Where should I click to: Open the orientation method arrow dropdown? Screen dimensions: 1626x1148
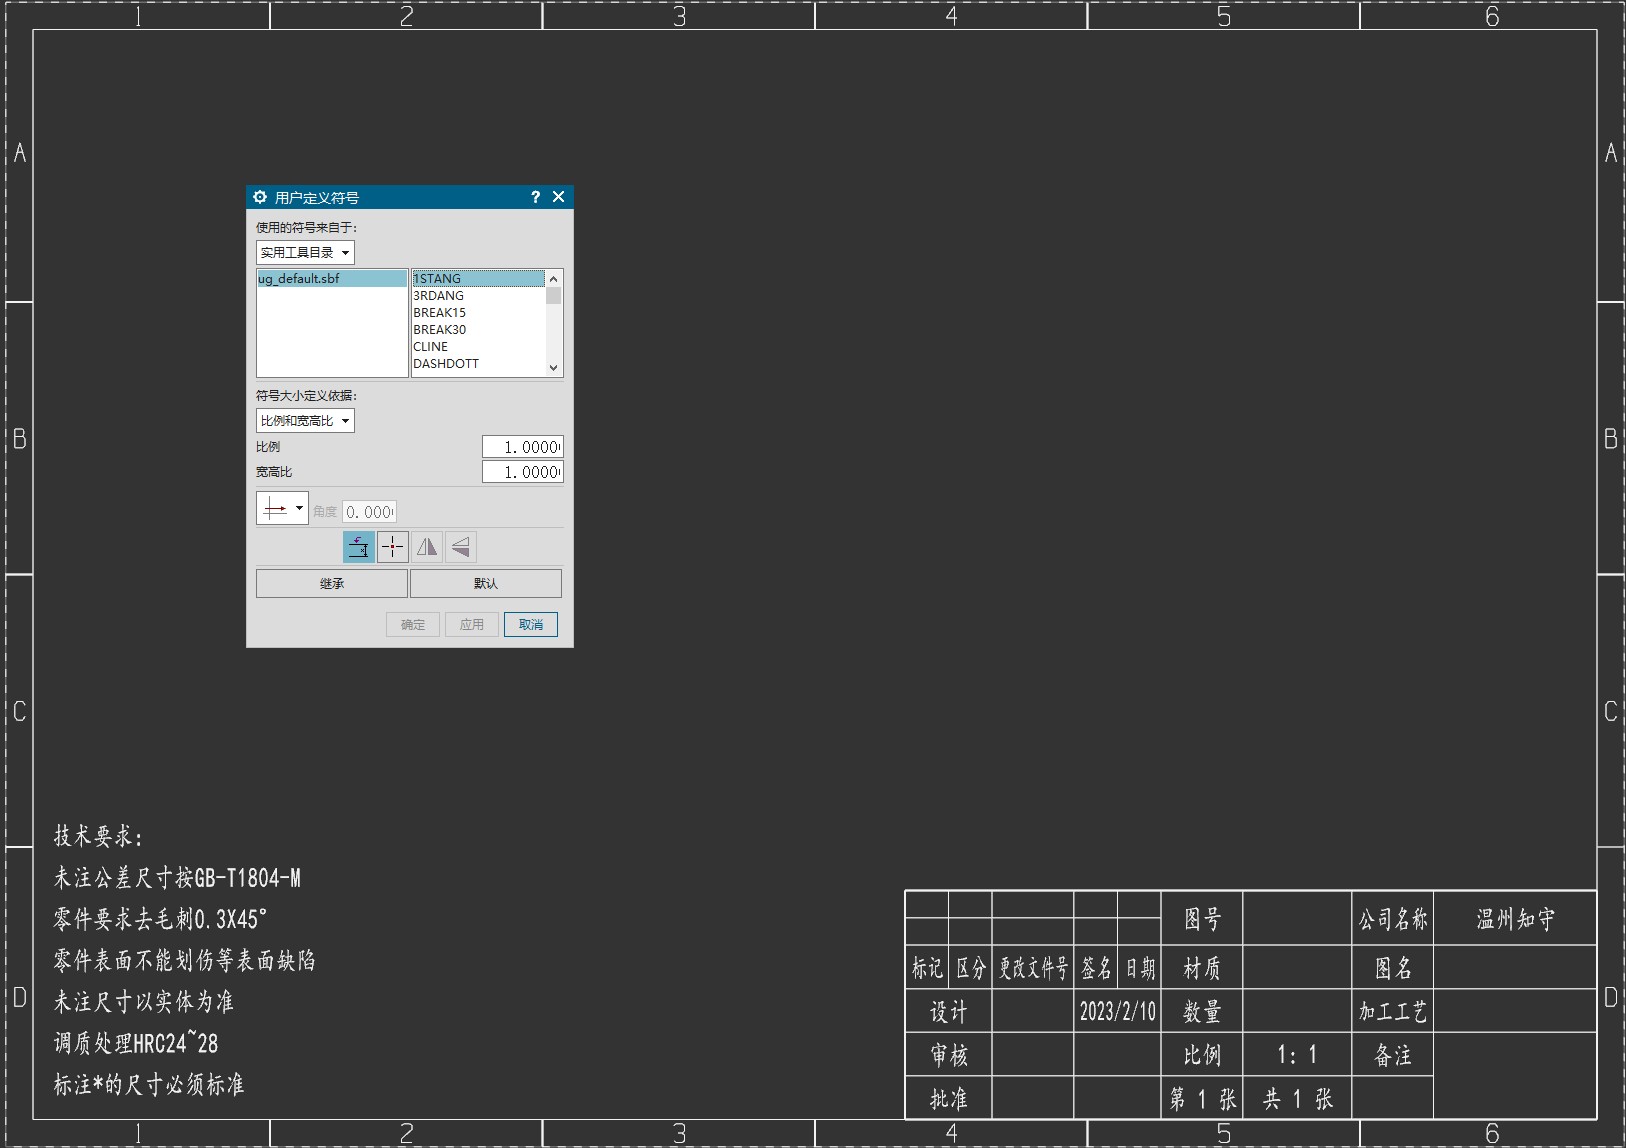282,509
